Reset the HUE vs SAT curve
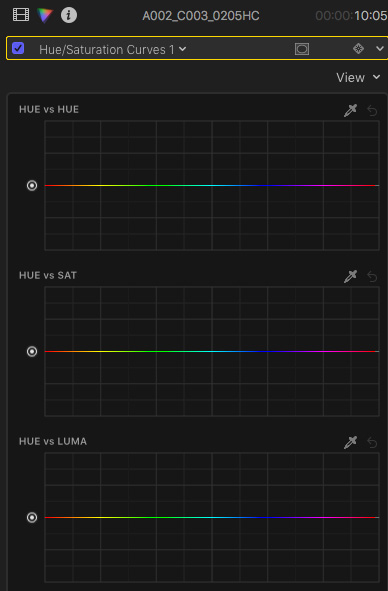Screen dimensions: 388x591 pos(372,277)
